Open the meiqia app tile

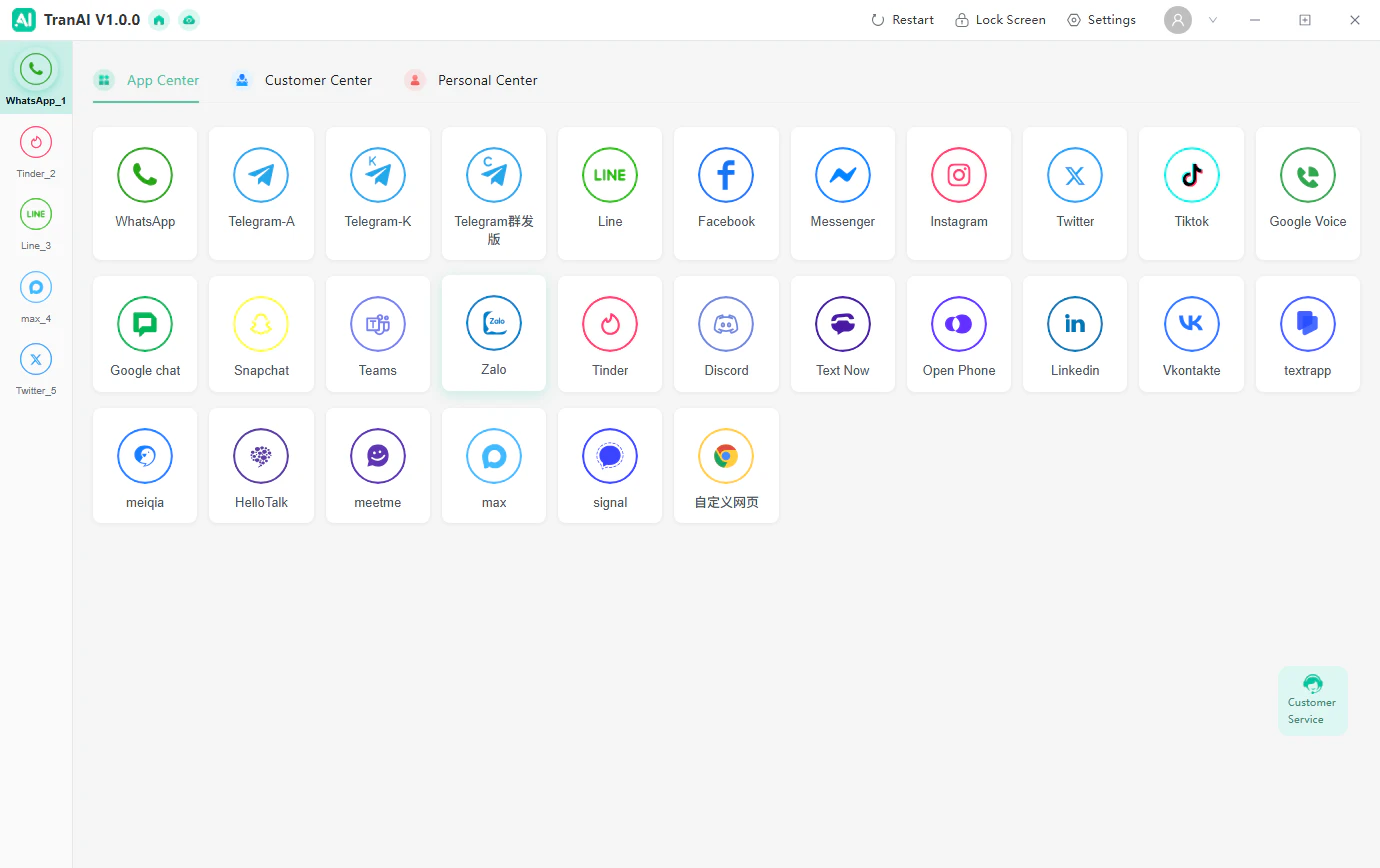[x=145, y=465]
